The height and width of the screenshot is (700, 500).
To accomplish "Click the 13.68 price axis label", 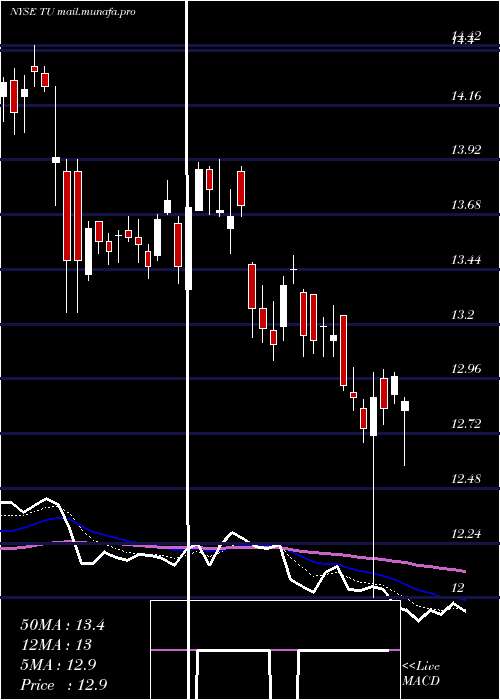I will point(466,205).
